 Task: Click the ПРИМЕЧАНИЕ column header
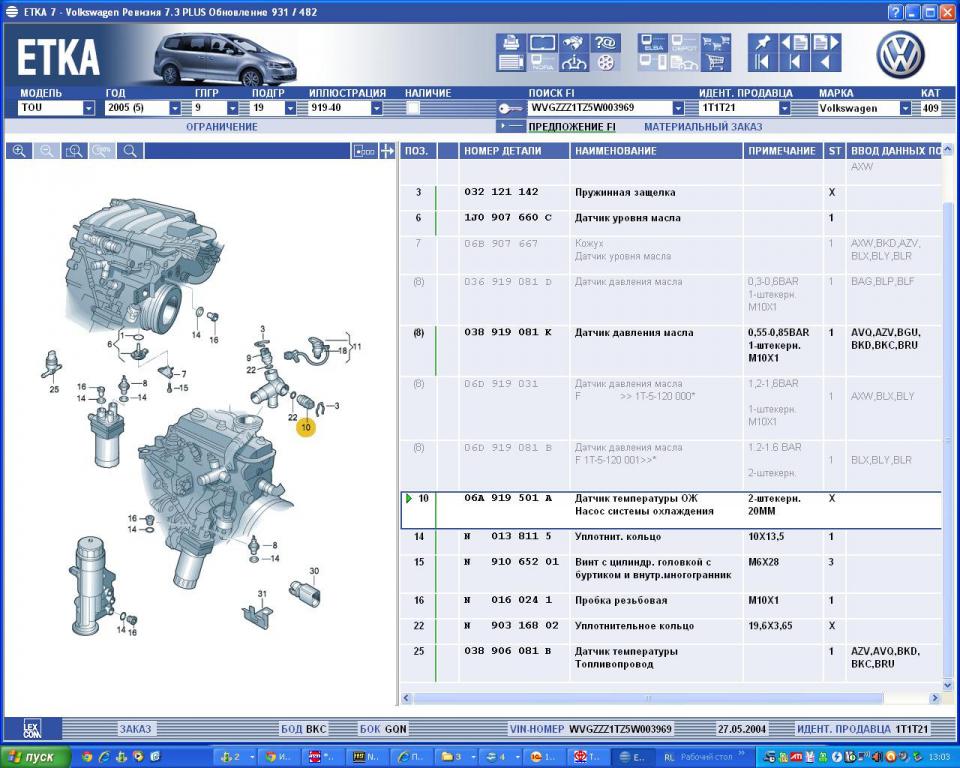(782, 151)
